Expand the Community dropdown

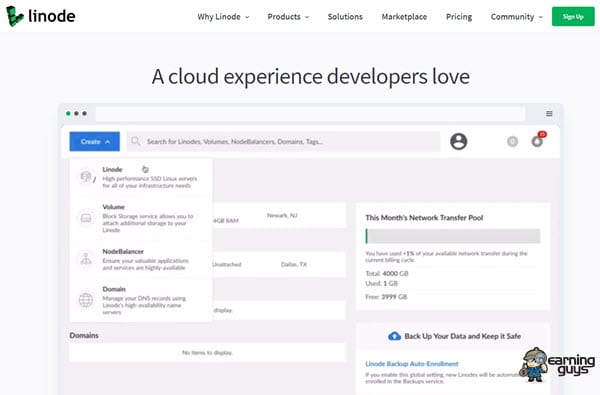point(517,17)
